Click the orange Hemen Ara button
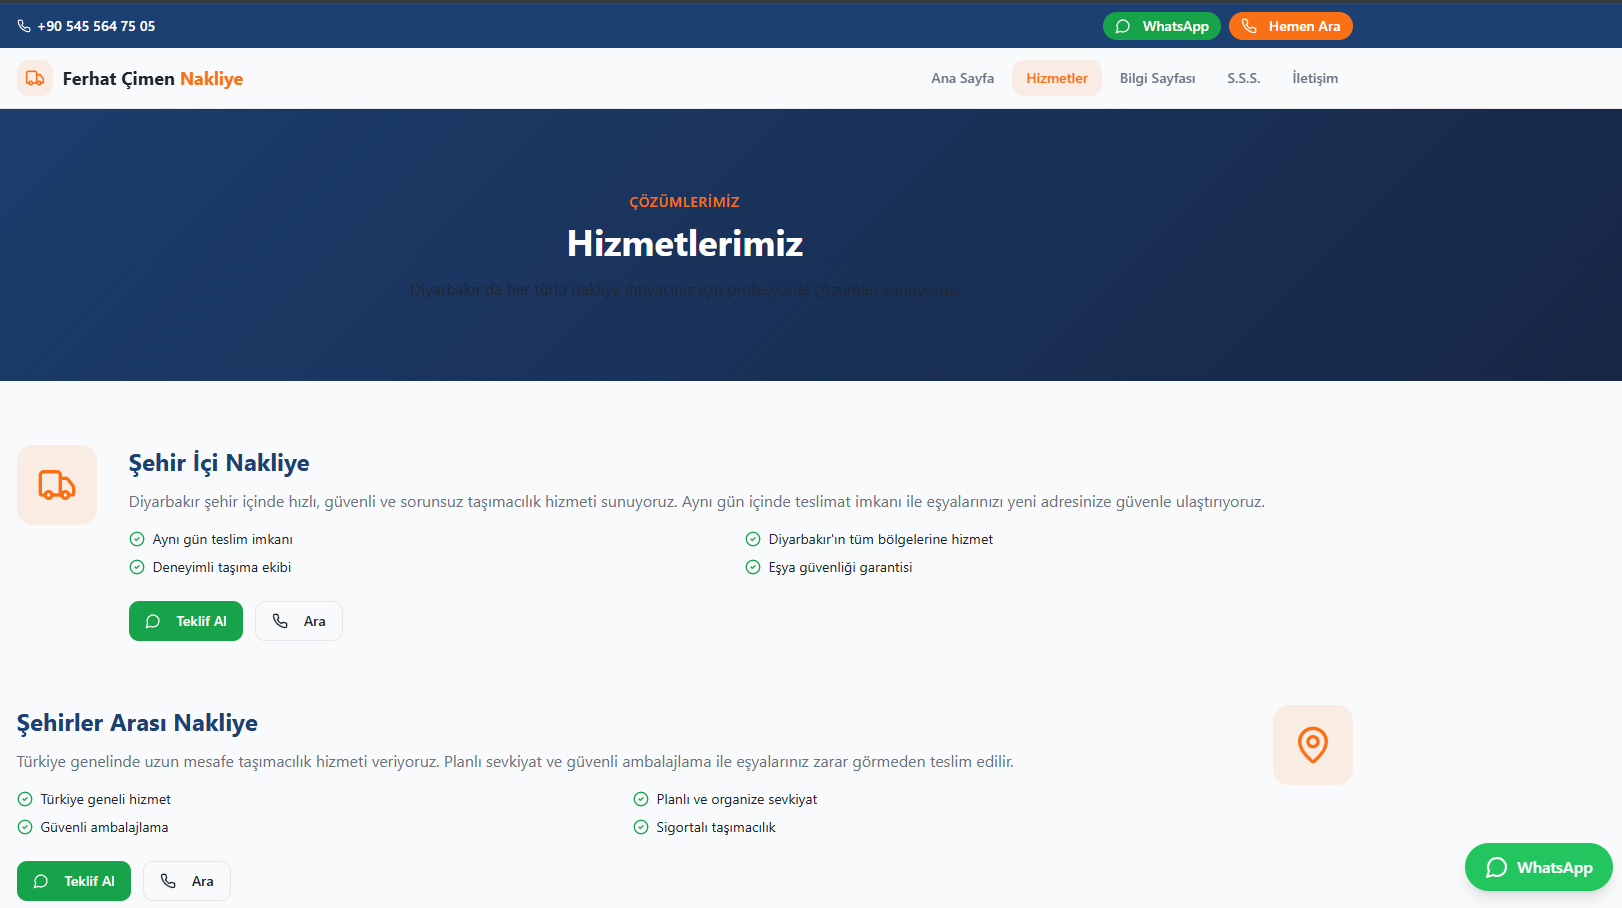This screenshot has width=1622, height=908. (1291, 26)
